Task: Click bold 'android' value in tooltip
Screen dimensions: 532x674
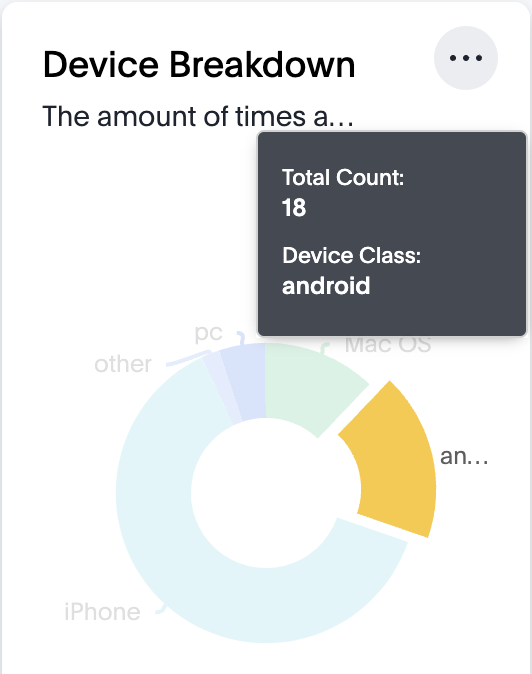Action: (326, 285)
